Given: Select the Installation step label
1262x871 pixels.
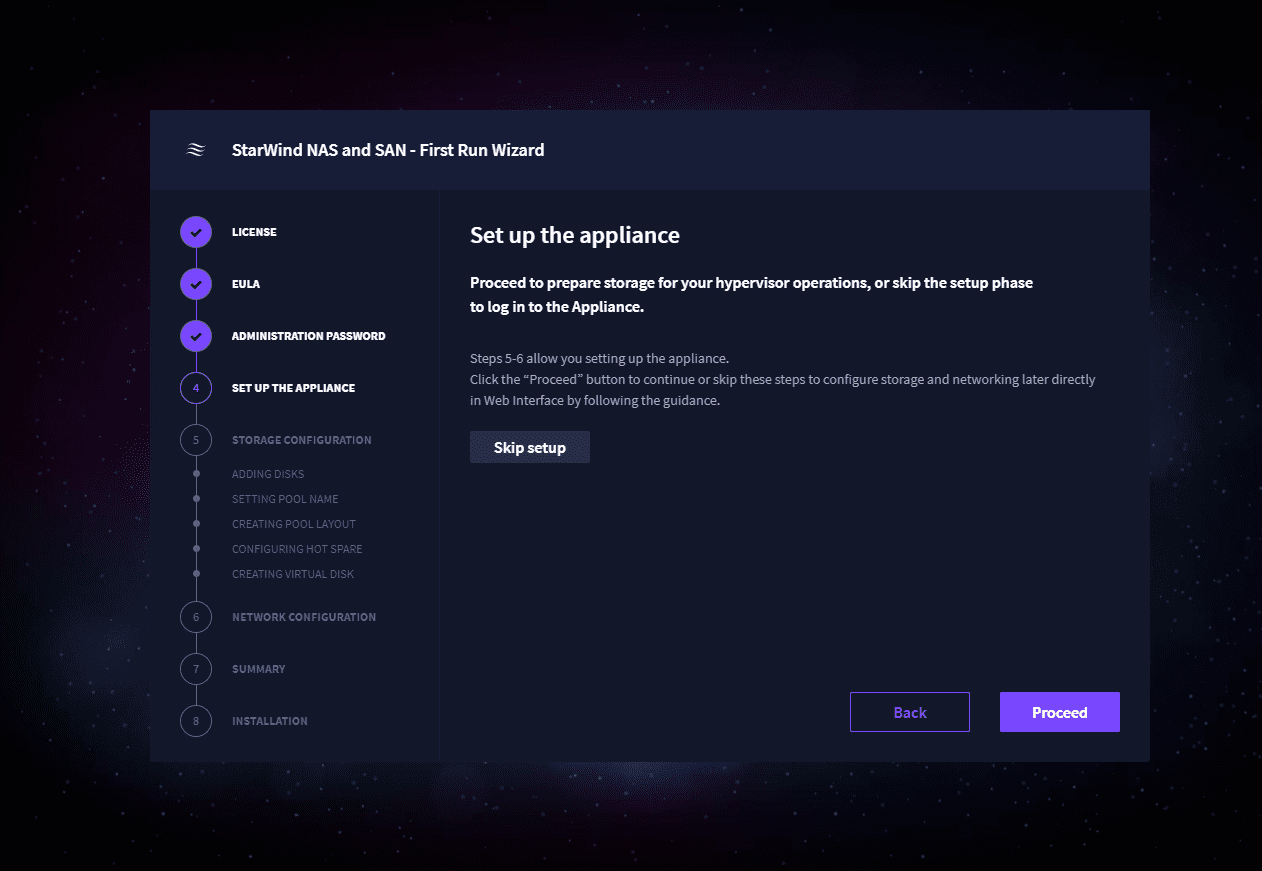Looking at the screenshot, I should pyautogui.click(x=269, y=721).
